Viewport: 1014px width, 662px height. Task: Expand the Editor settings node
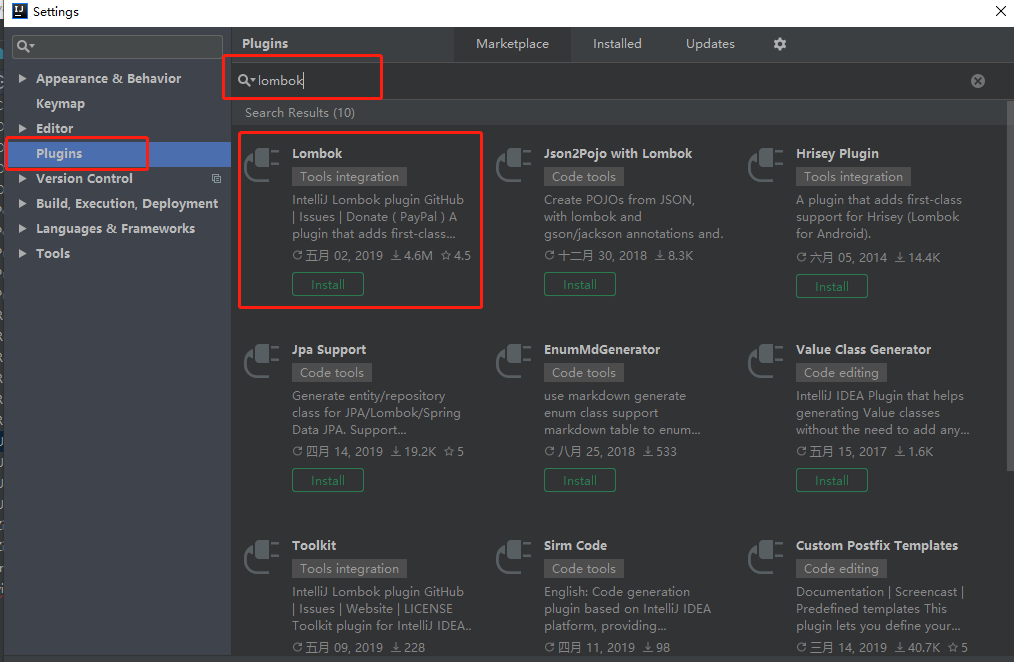23,128
